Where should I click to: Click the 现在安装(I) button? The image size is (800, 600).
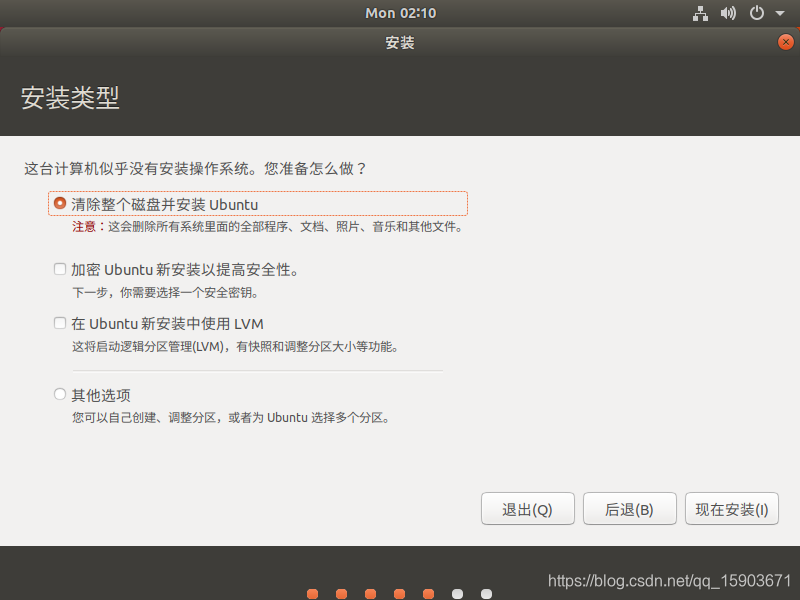coord(732,509)
